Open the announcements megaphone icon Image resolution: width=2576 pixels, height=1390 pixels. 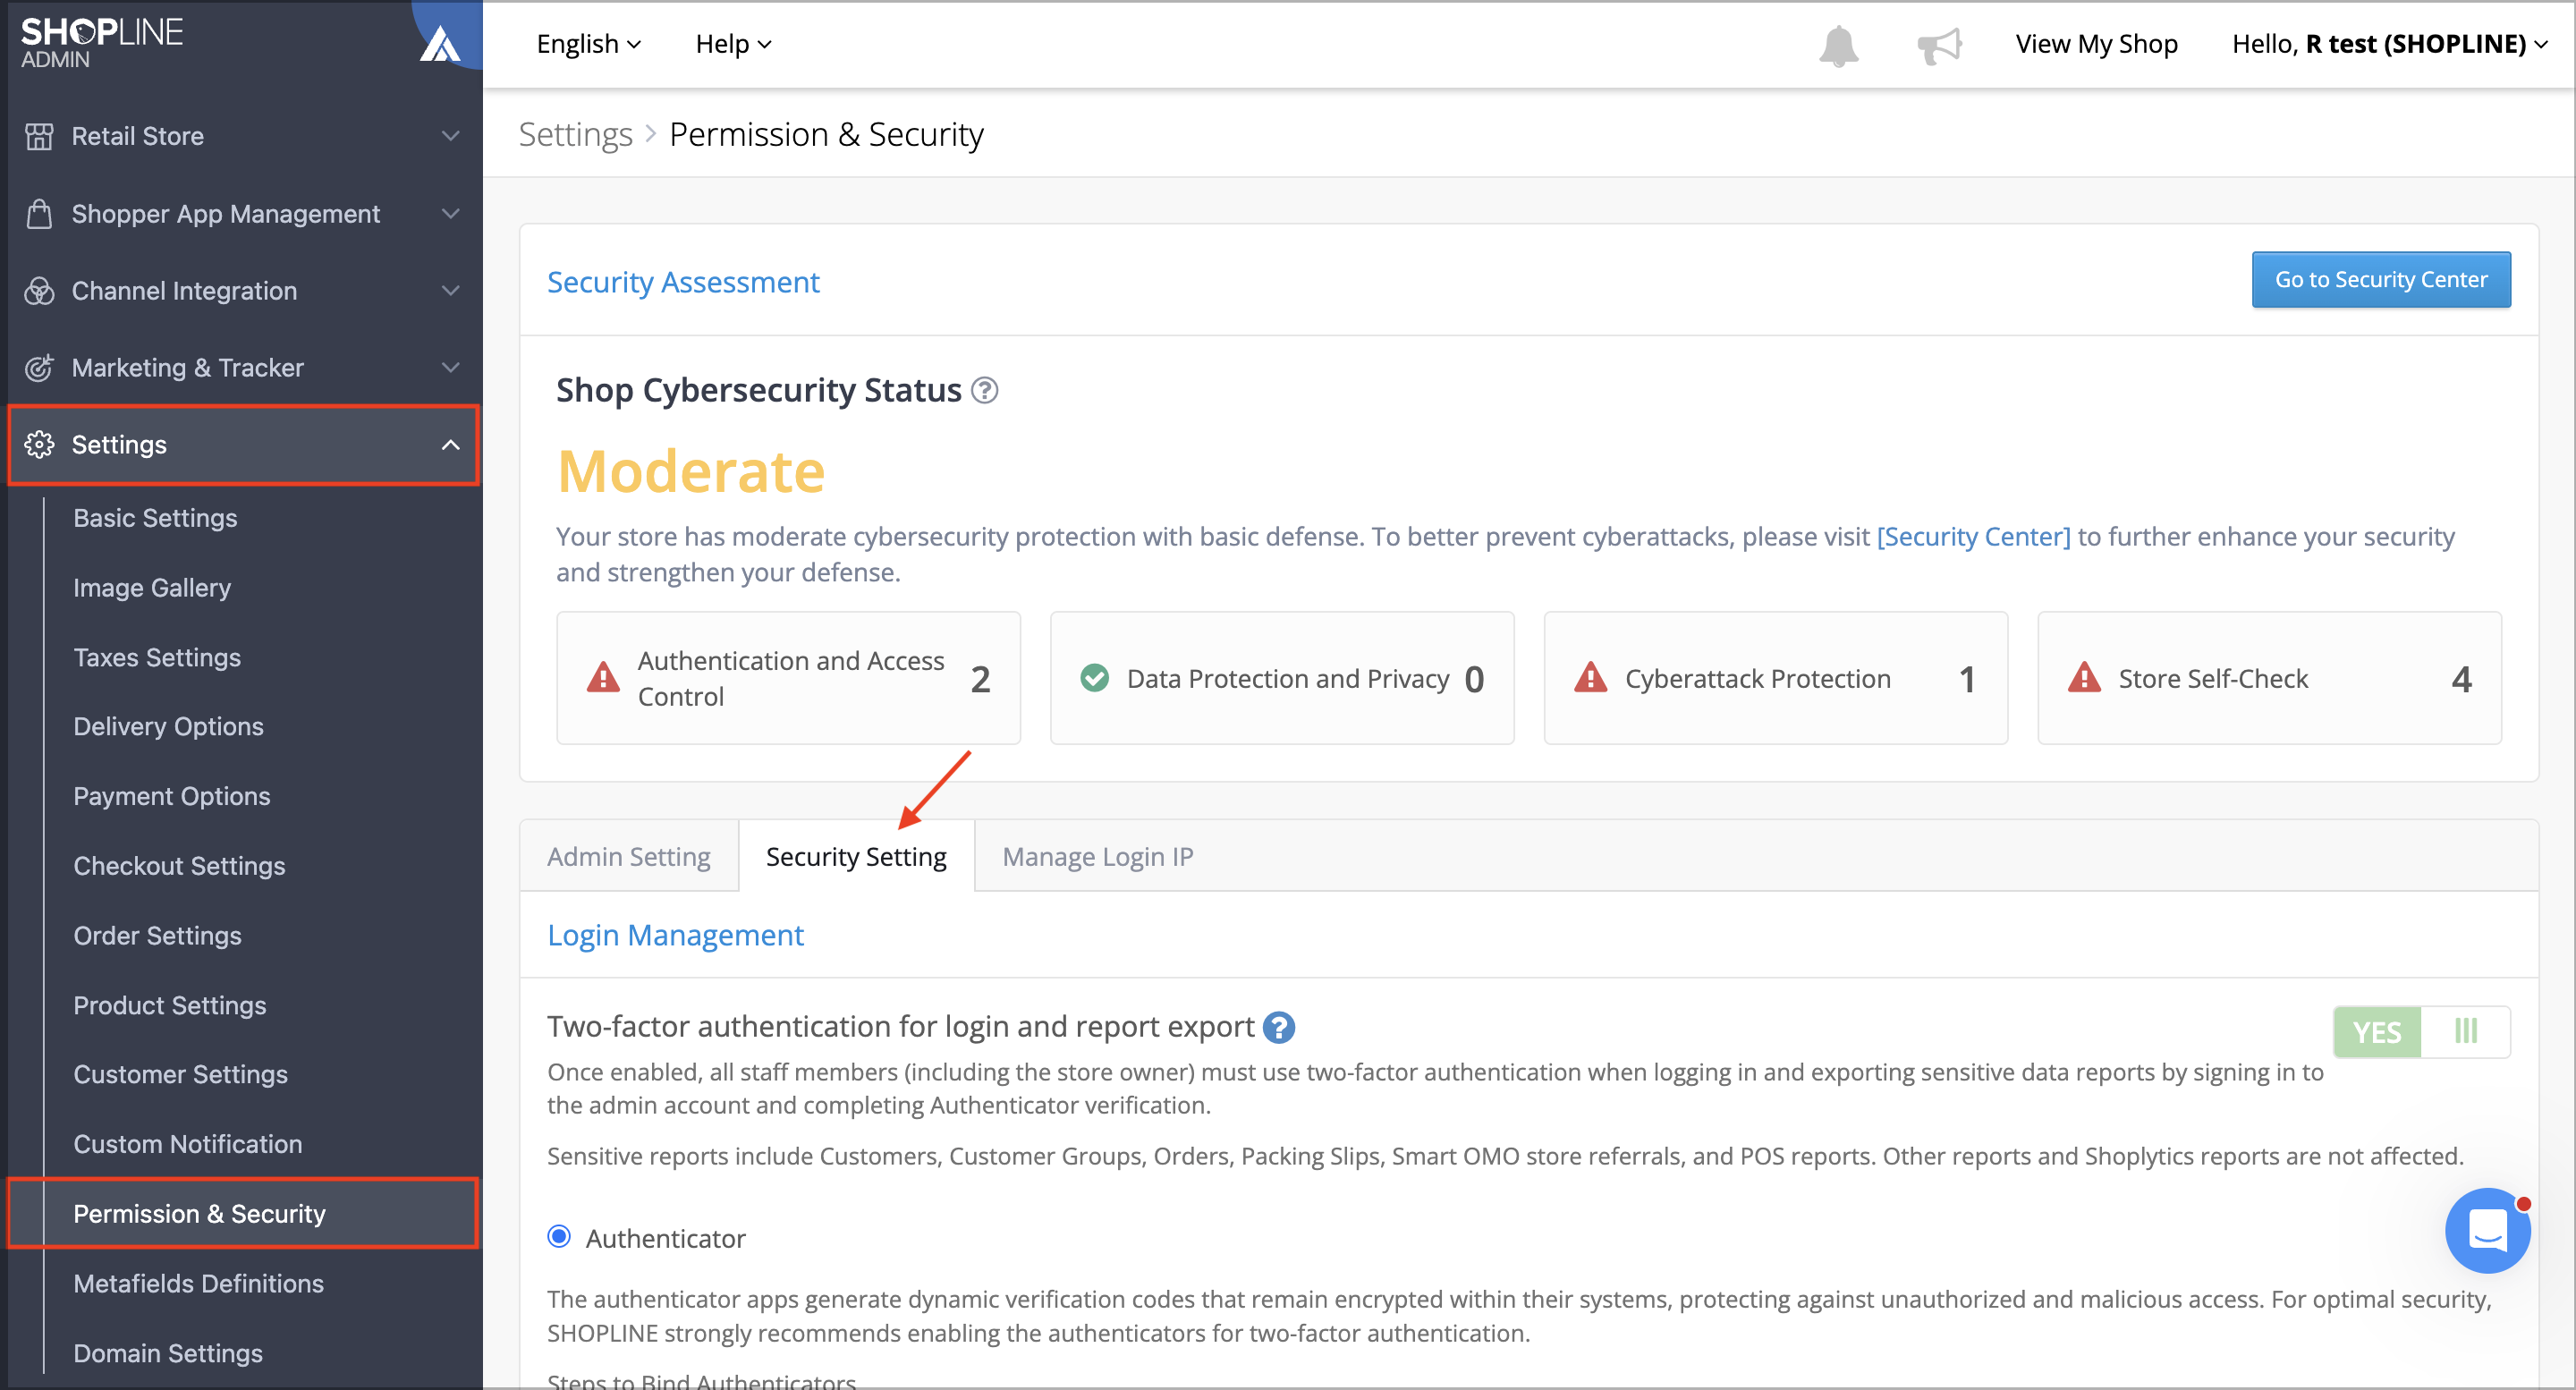(x=1939, y=45)
